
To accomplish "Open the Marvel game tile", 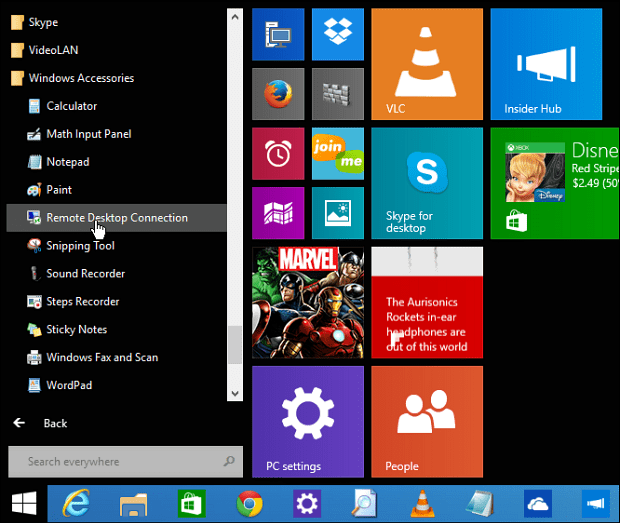I will tap(308, 302).
